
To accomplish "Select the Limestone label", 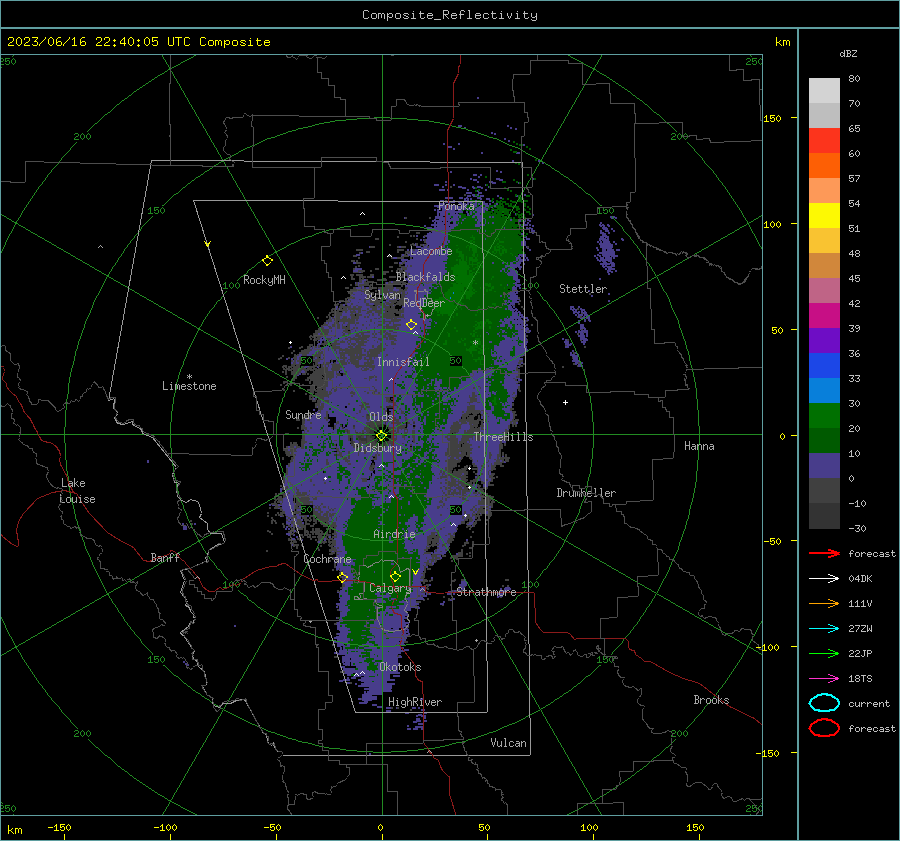I will coord(189,386).
